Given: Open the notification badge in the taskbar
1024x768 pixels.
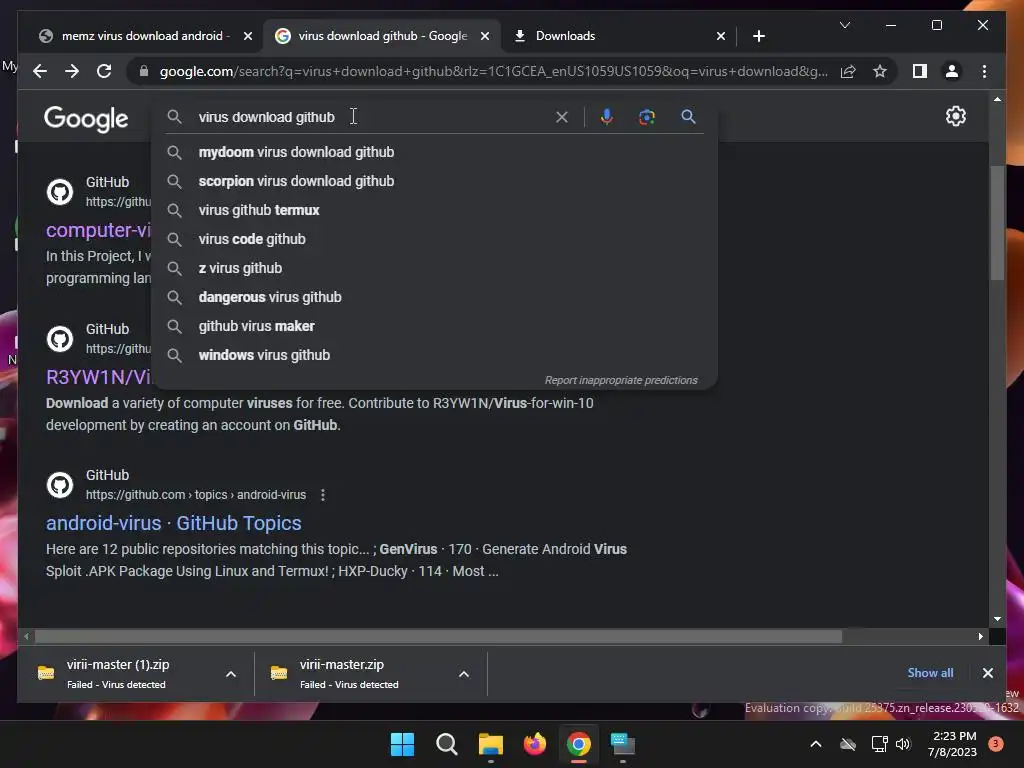Looking at the screenshot, I should (x=996, y=743).
